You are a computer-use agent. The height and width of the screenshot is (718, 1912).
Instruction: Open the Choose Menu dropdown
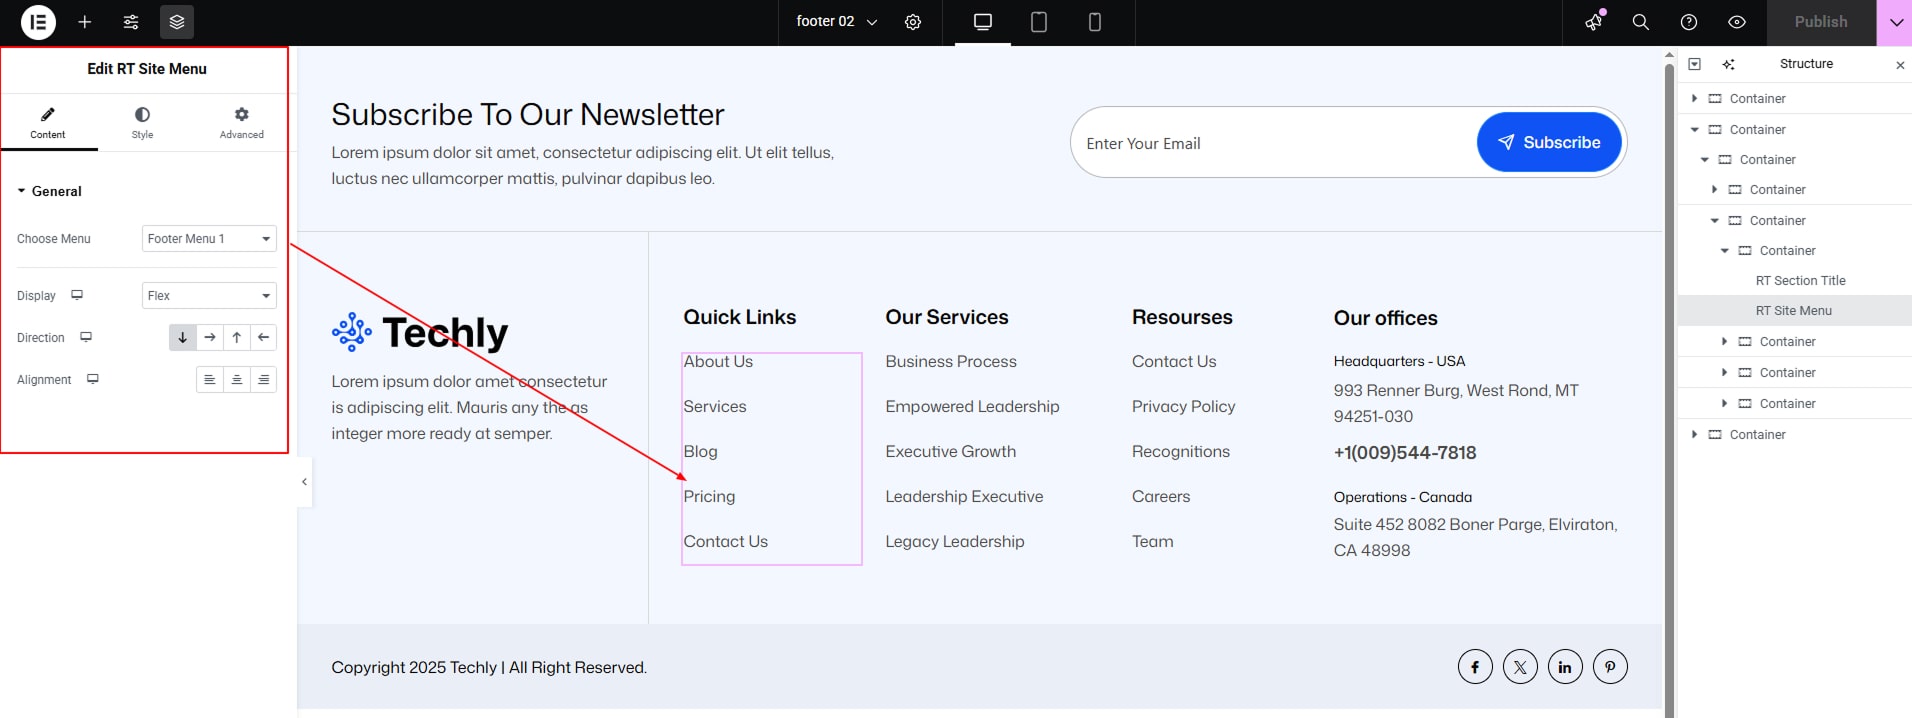tap(209, 239)
